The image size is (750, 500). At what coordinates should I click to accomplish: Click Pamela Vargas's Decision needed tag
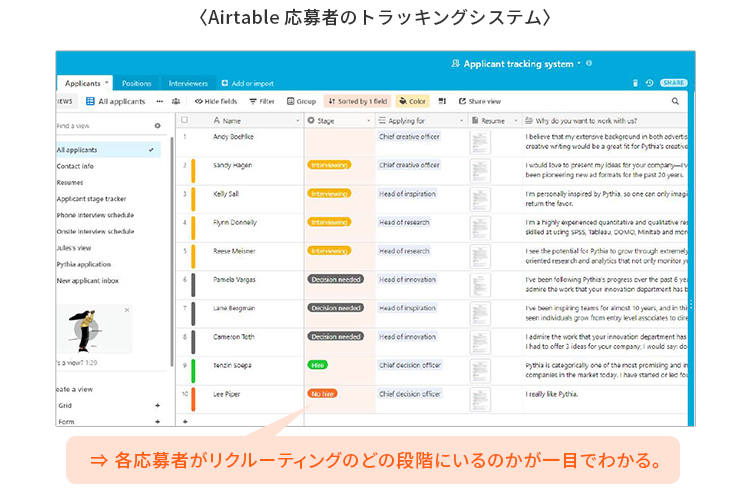335,279
